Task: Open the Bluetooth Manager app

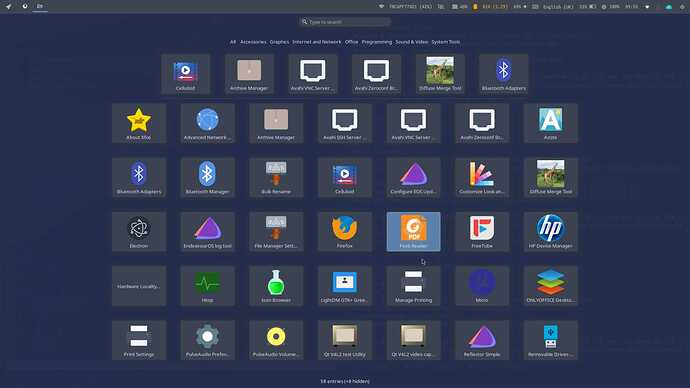Action: [207, 177]
